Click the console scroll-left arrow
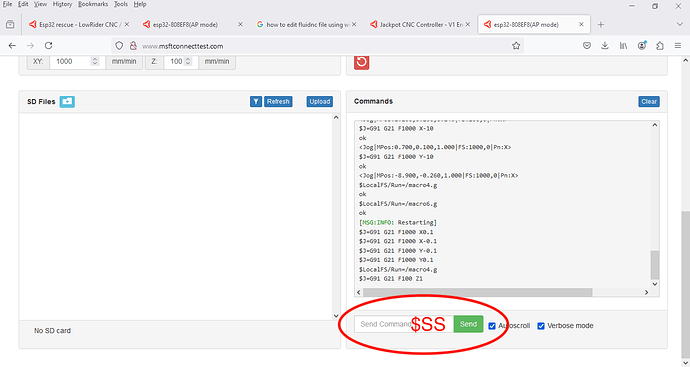 [x=359, y=293]
